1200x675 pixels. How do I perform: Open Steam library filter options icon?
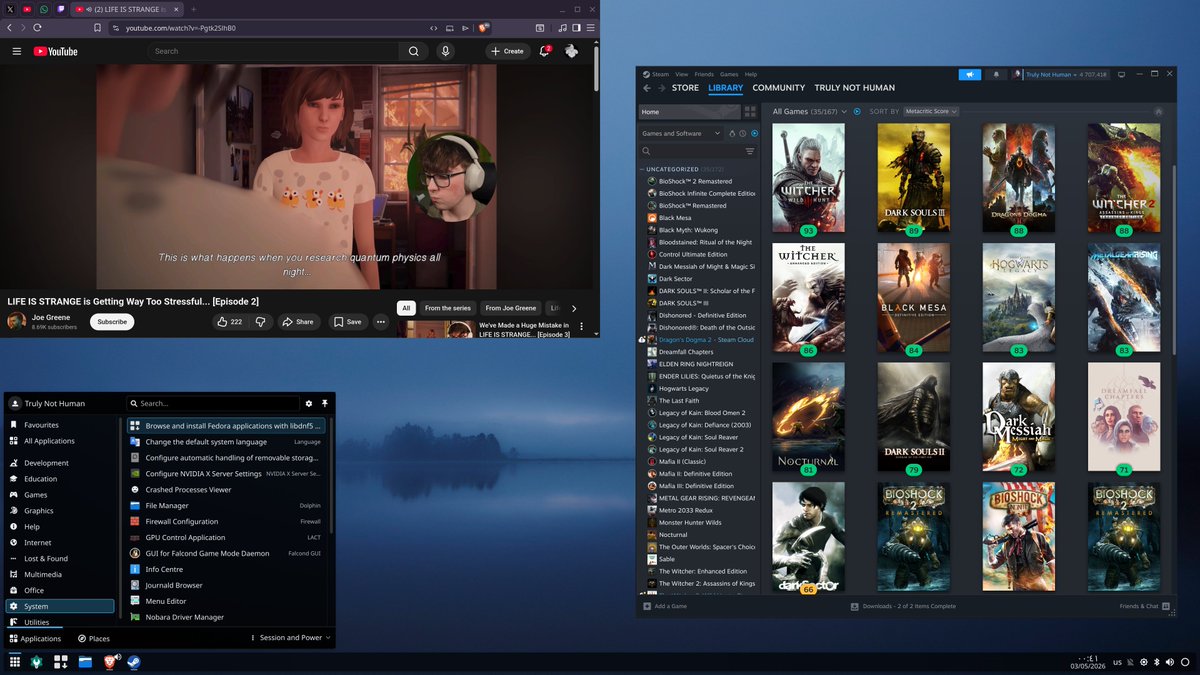(x=750, y=151)
